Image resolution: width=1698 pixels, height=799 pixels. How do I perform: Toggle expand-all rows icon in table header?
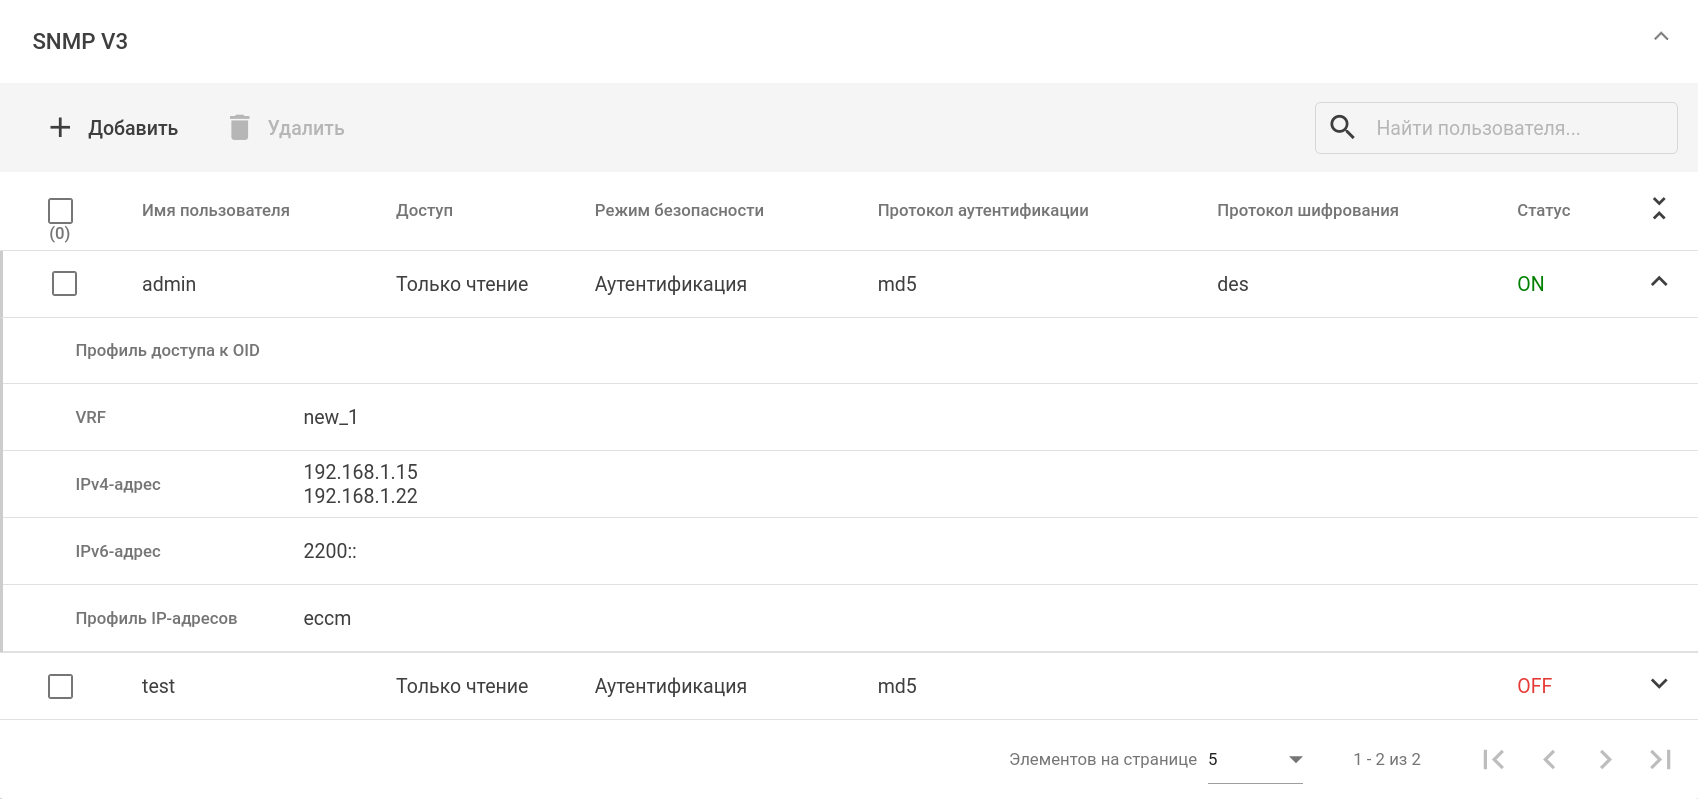tap(1659, 209)
